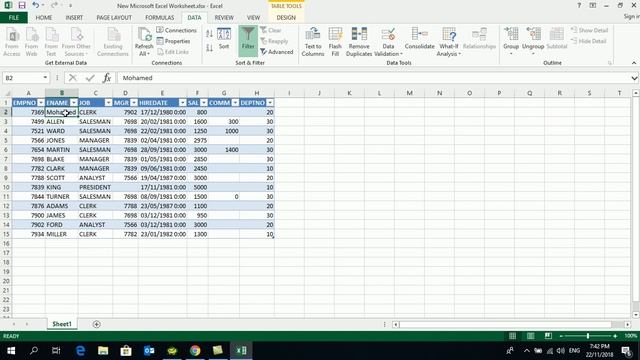Open the DESIGN table tools tab
This screenshot has width=640, height=360.
click(x=286, y=18)
